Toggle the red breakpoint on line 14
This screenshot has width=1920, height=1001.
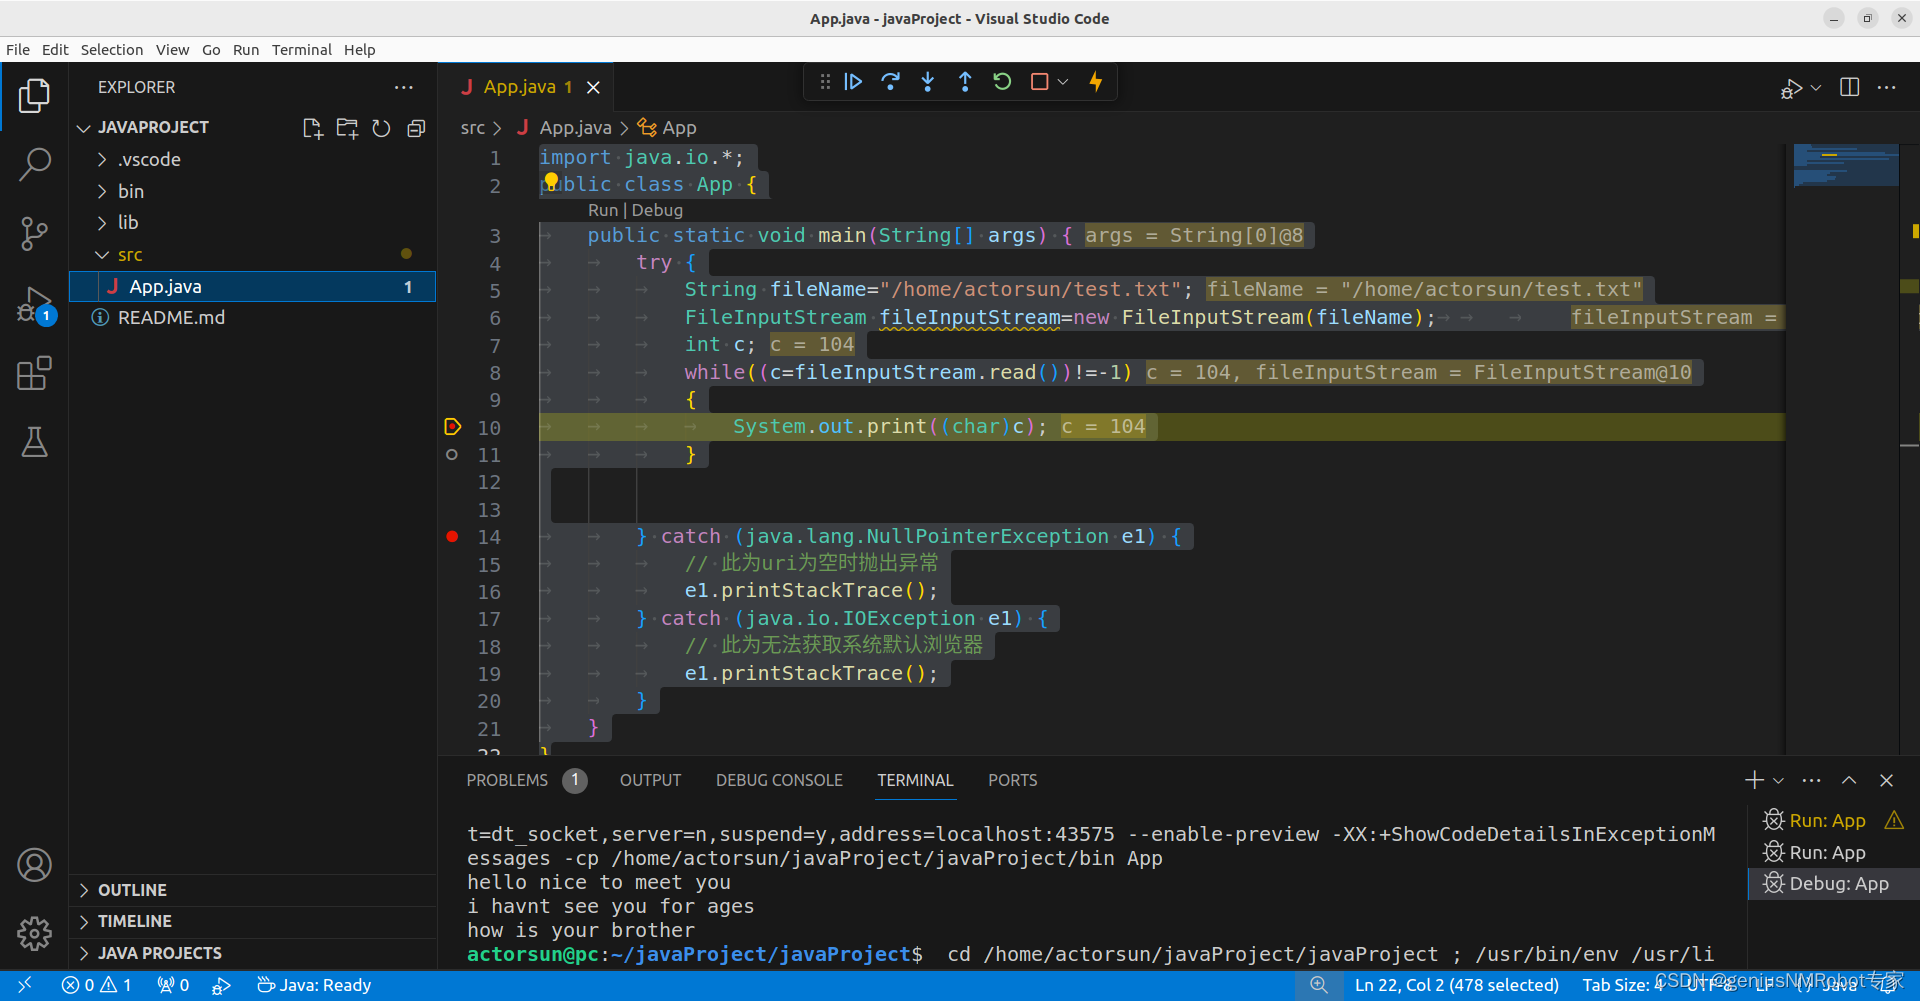point(452,537)
